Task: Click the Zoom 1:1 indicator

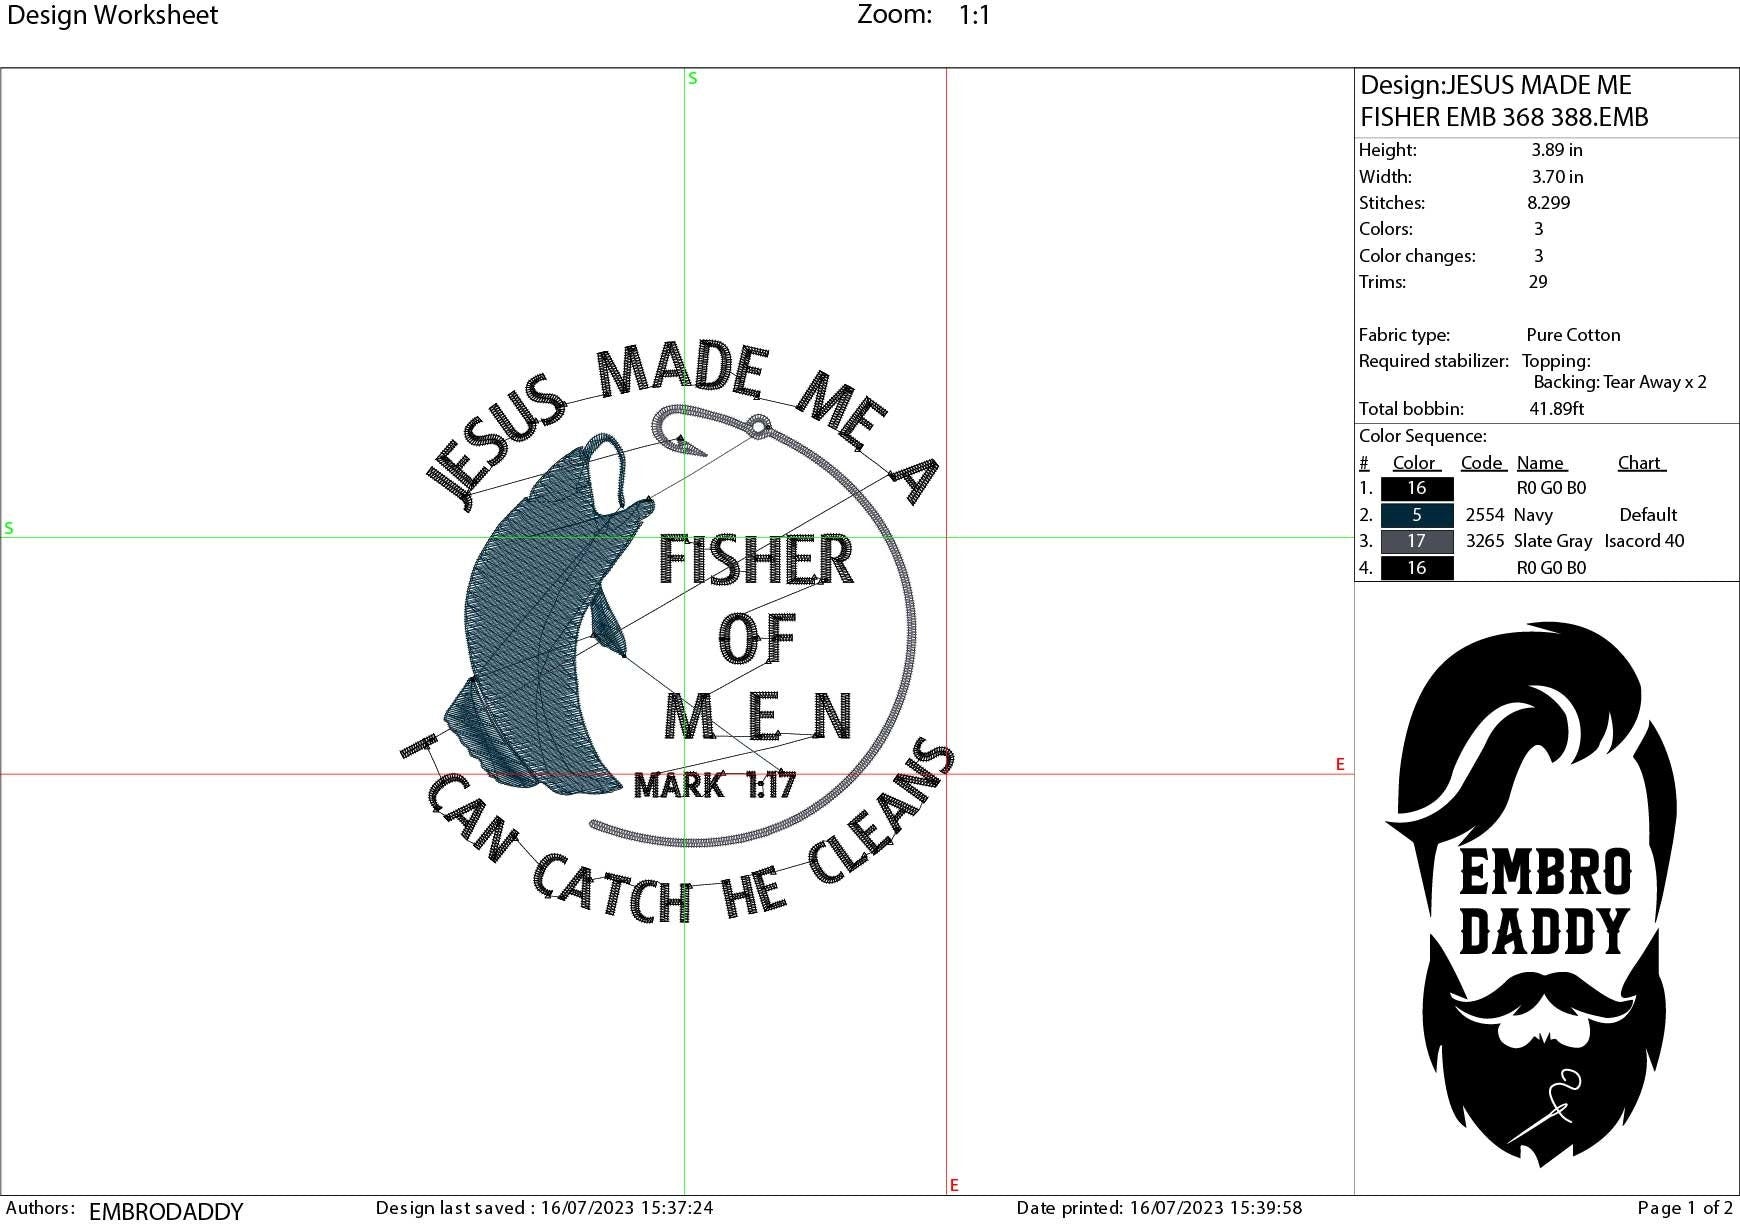Action: pyautogui.click(x=925, y=15)
